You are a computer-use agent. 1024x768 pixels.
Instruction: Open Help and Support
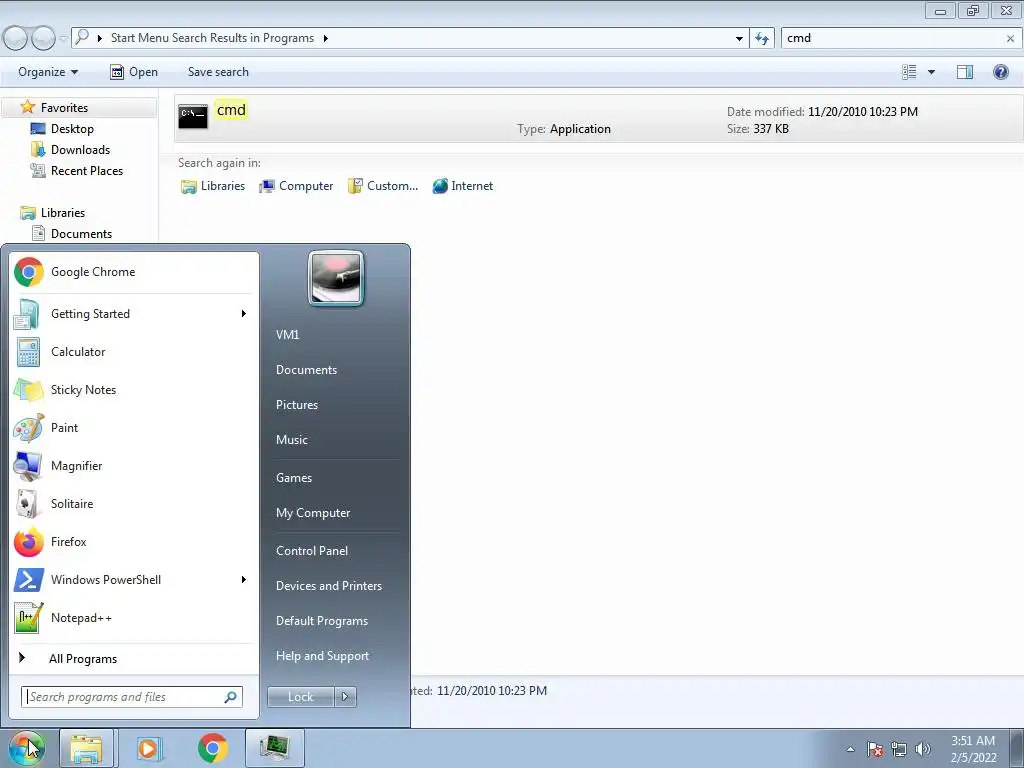tap(322, 656)
